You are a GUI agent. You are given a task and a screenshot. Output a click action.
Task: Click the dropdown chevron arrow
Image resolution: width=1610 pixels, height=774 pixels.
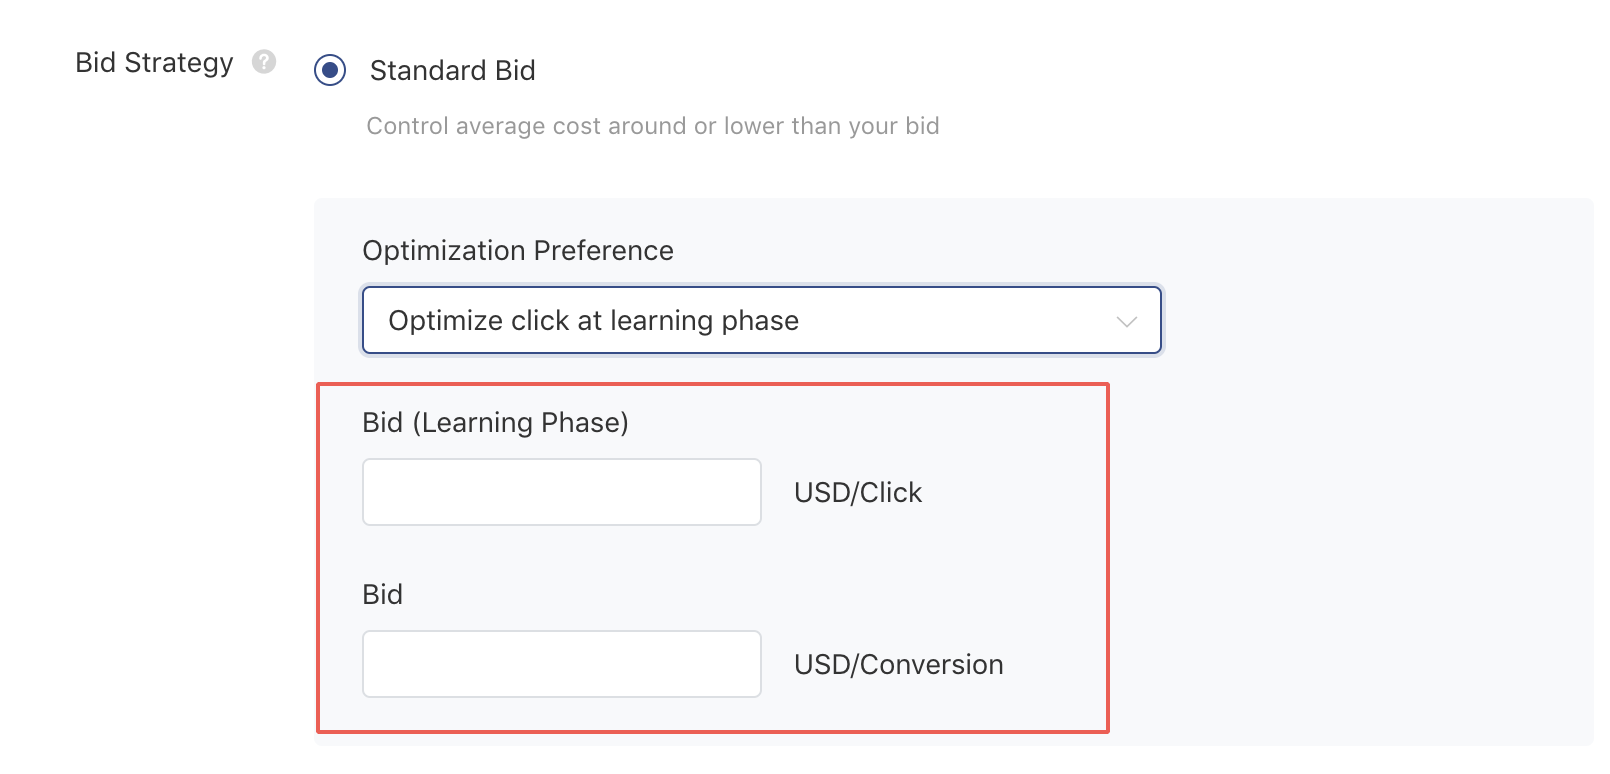(1126, 321)
